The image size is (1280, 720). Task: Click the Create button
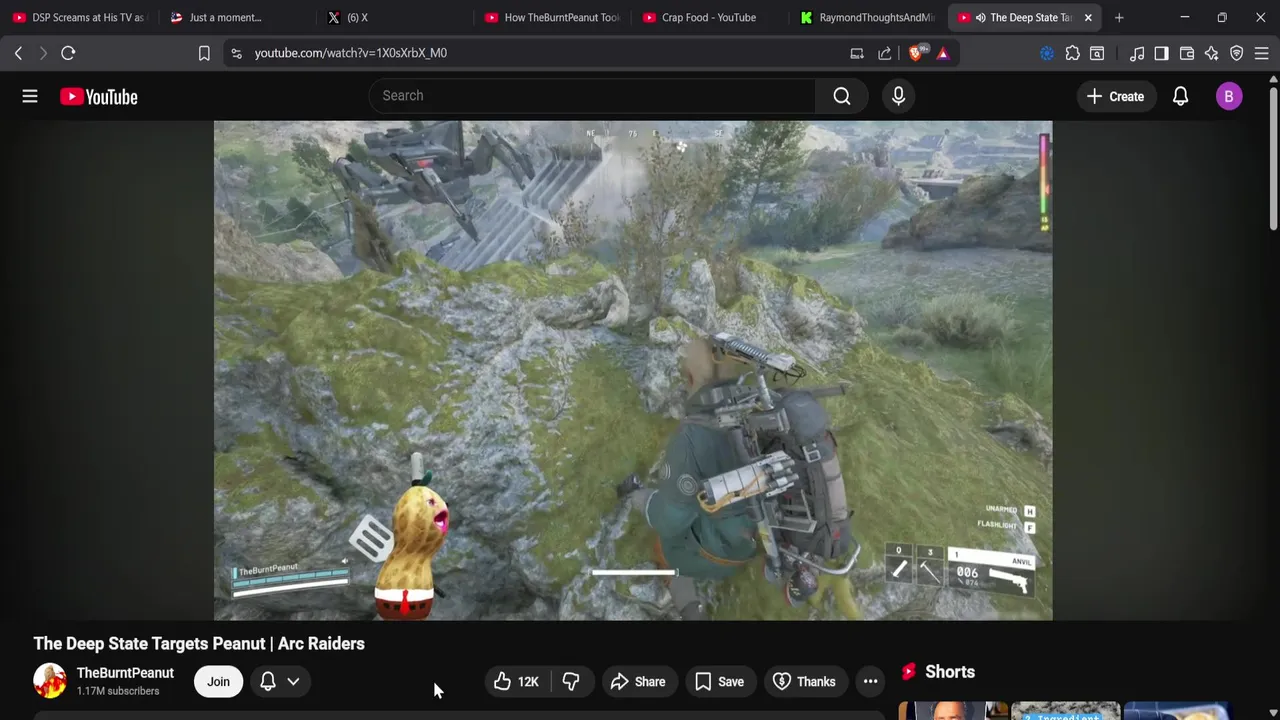coord(1116,96)
